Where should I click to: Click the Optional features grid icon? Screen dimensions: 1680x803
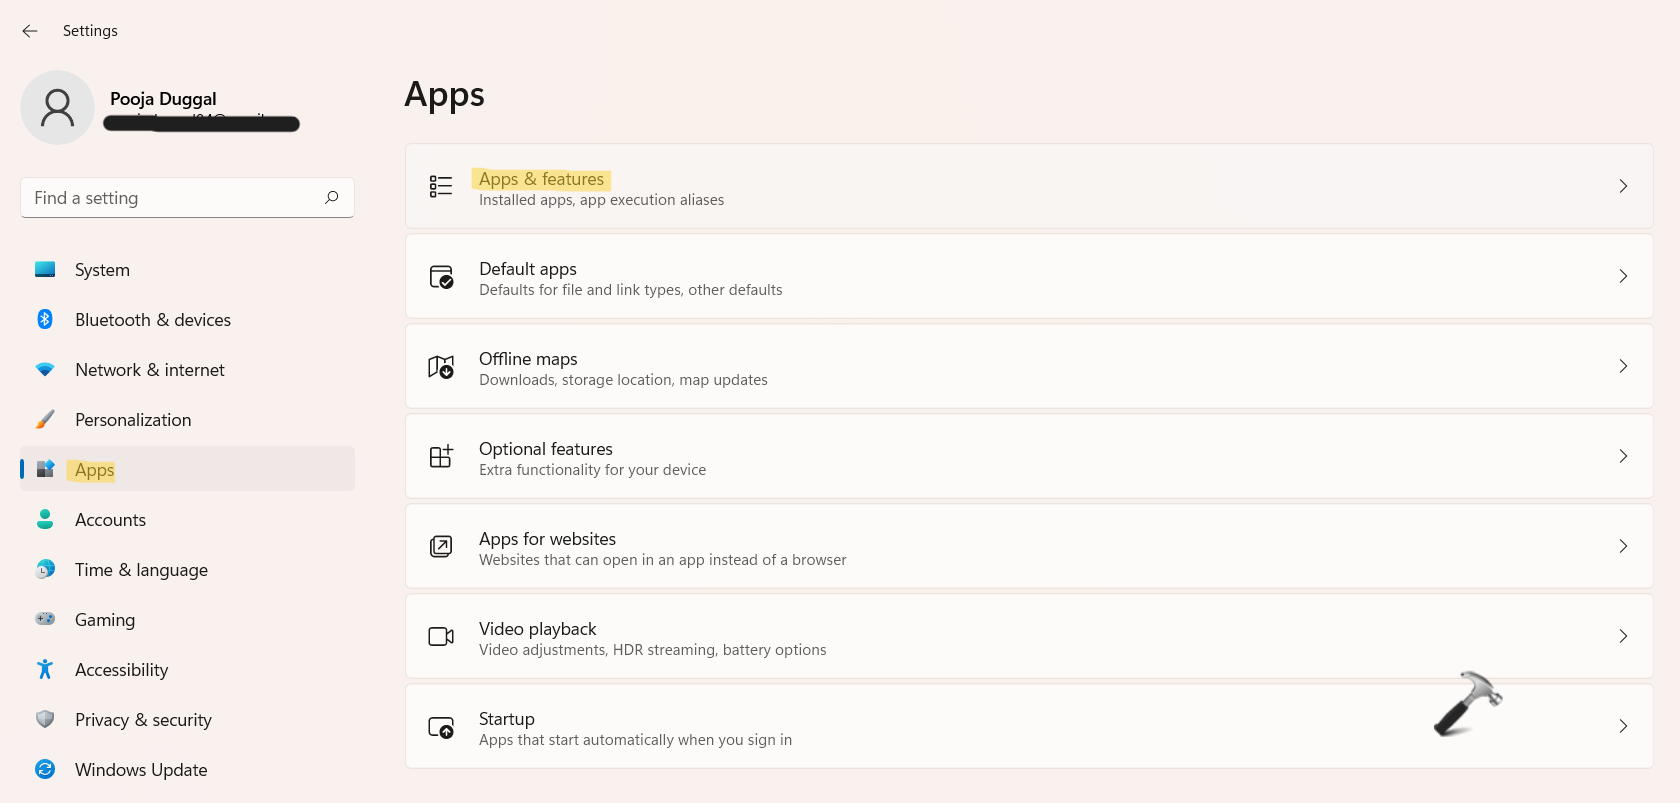pos(441,457)
